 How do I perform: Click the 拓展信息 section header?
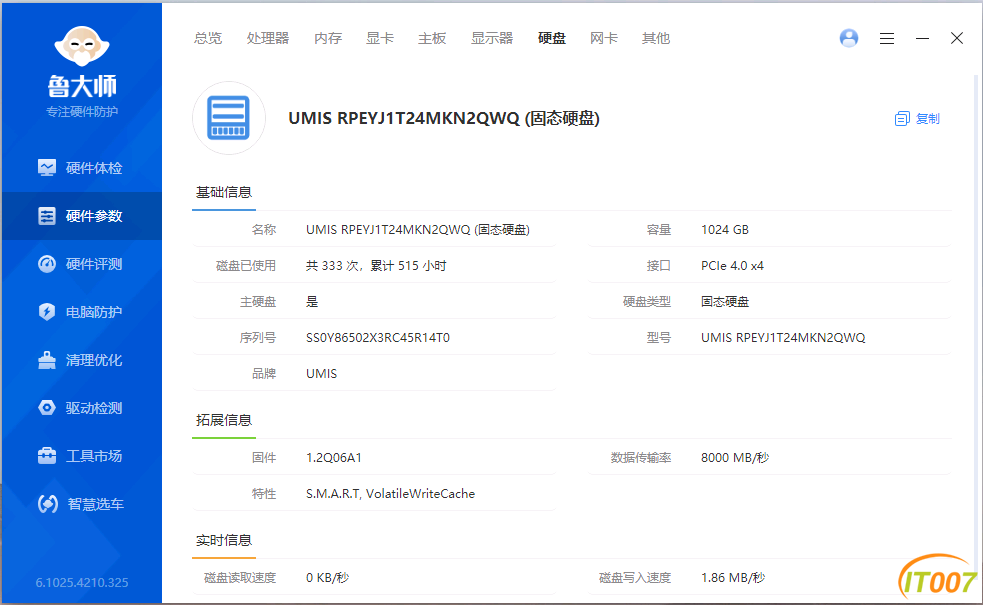click(x=224, y=420)
